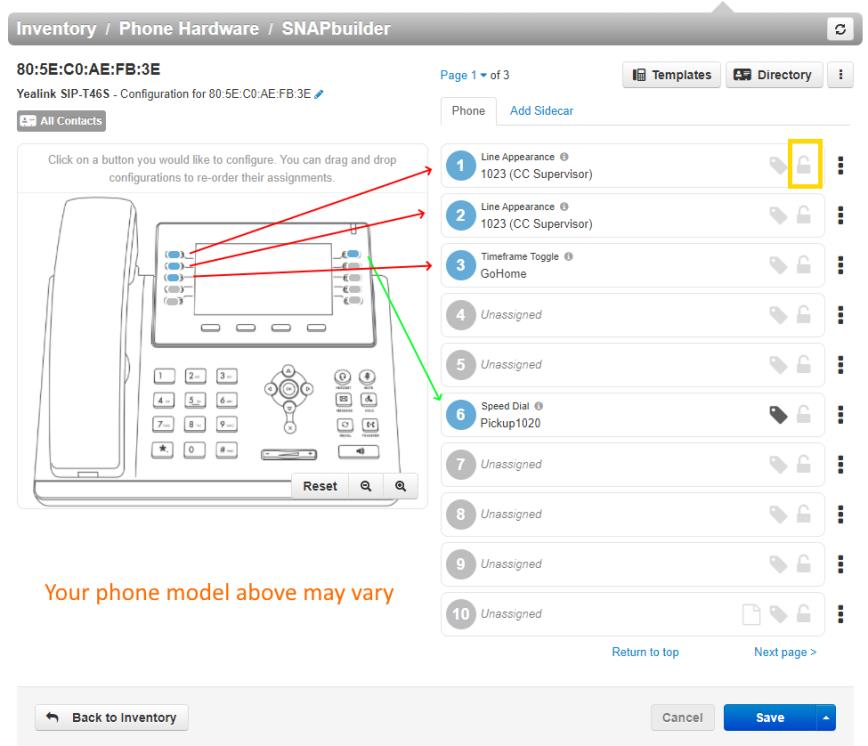
Task: Save the phone configuration
Action: (769, 717)
